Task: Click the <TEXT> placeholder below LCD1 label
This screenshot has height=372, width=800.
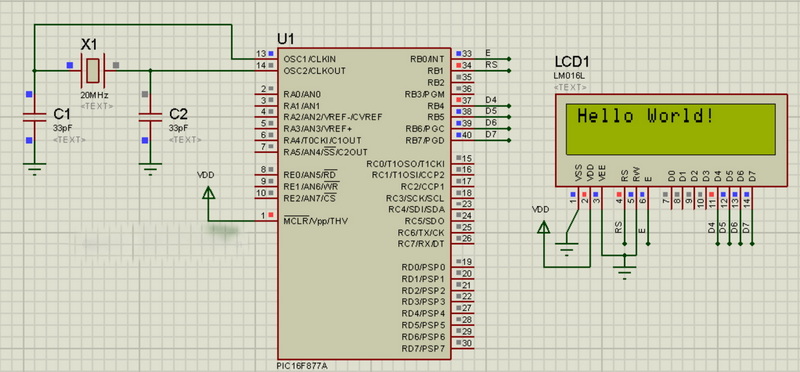Action: pos(570,87)
